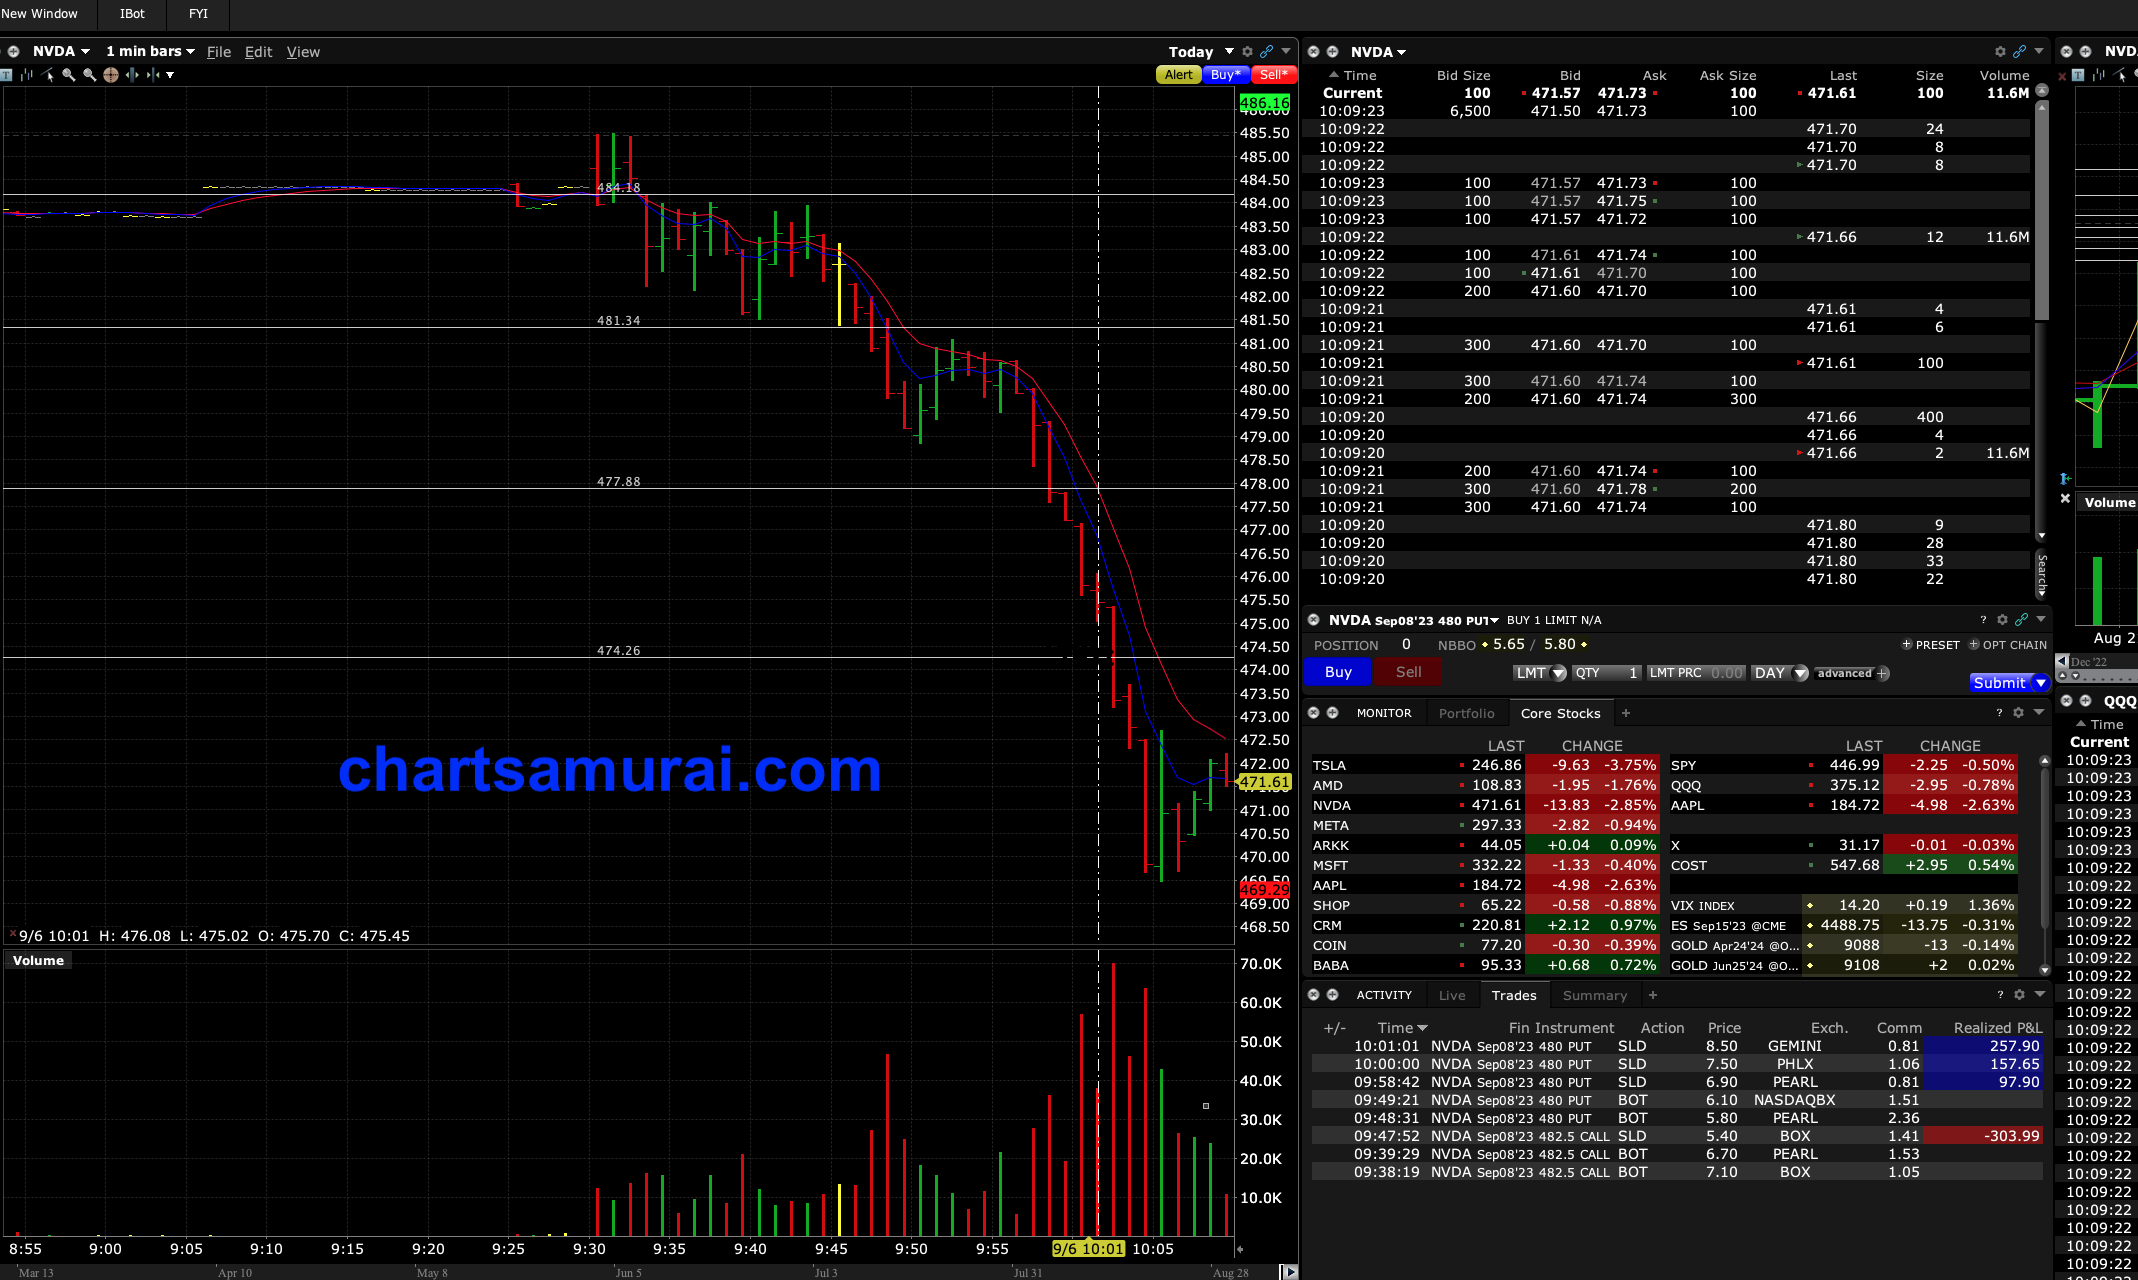2138x1280 pixels.
Task: Switch to the Trades activity tab
Action: click(x=1514, y=995)
